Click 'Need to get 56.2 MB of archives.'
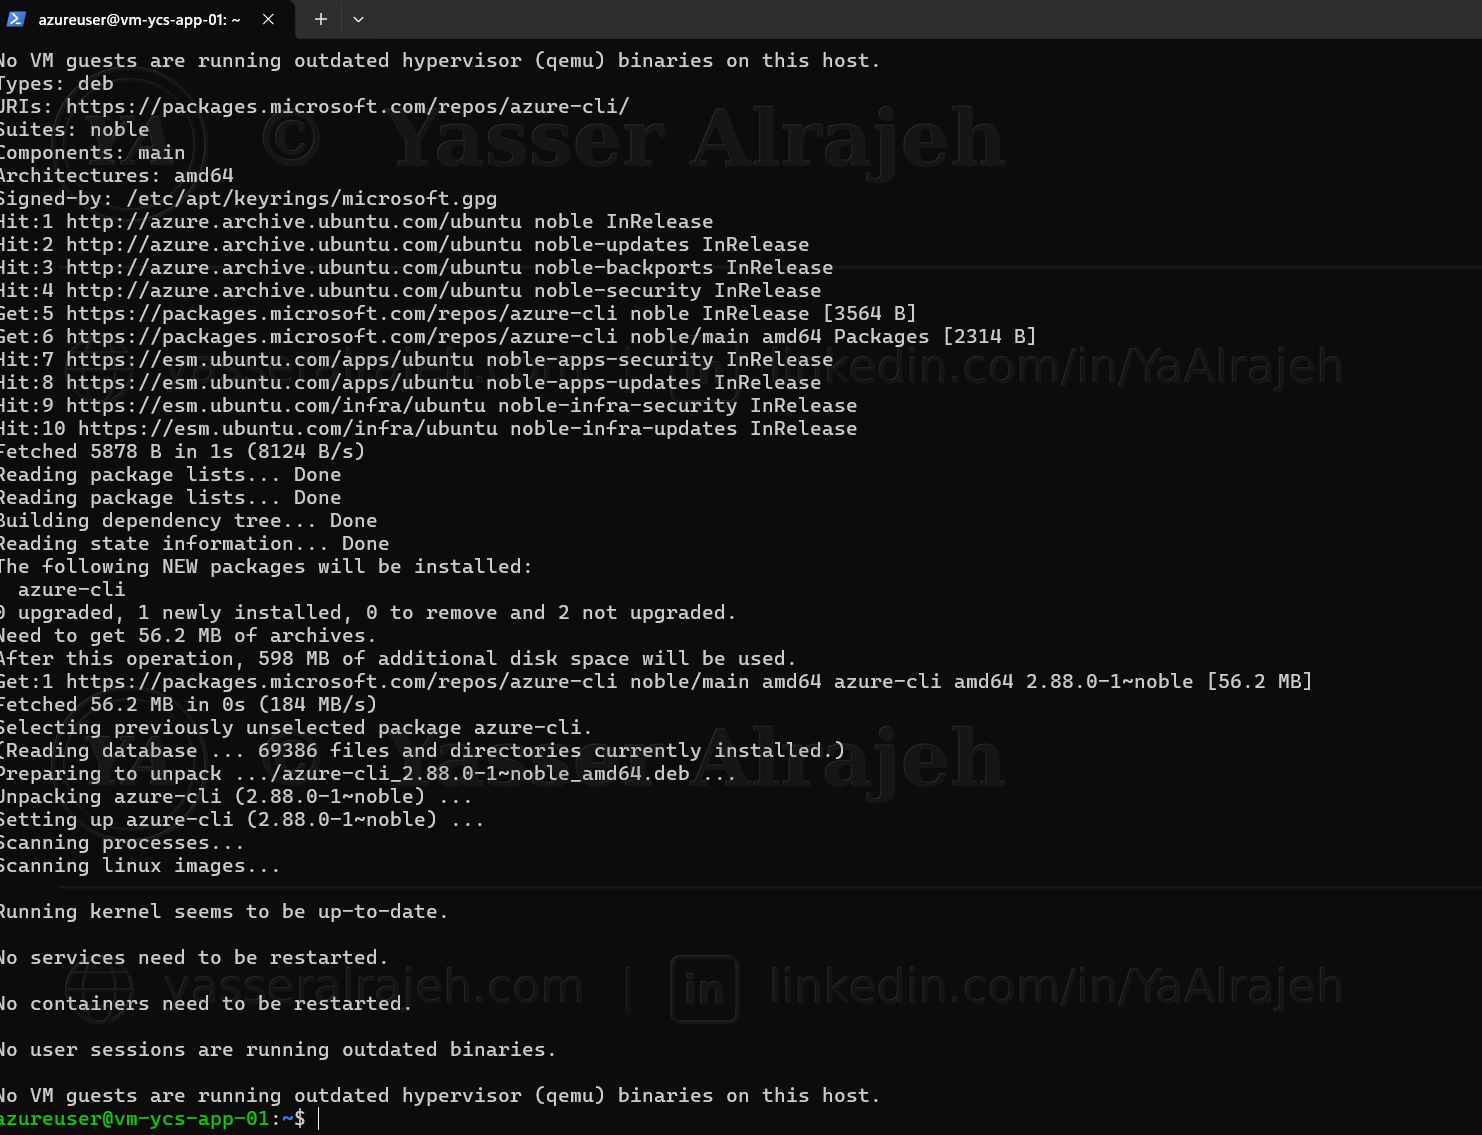 pos(189,635)
